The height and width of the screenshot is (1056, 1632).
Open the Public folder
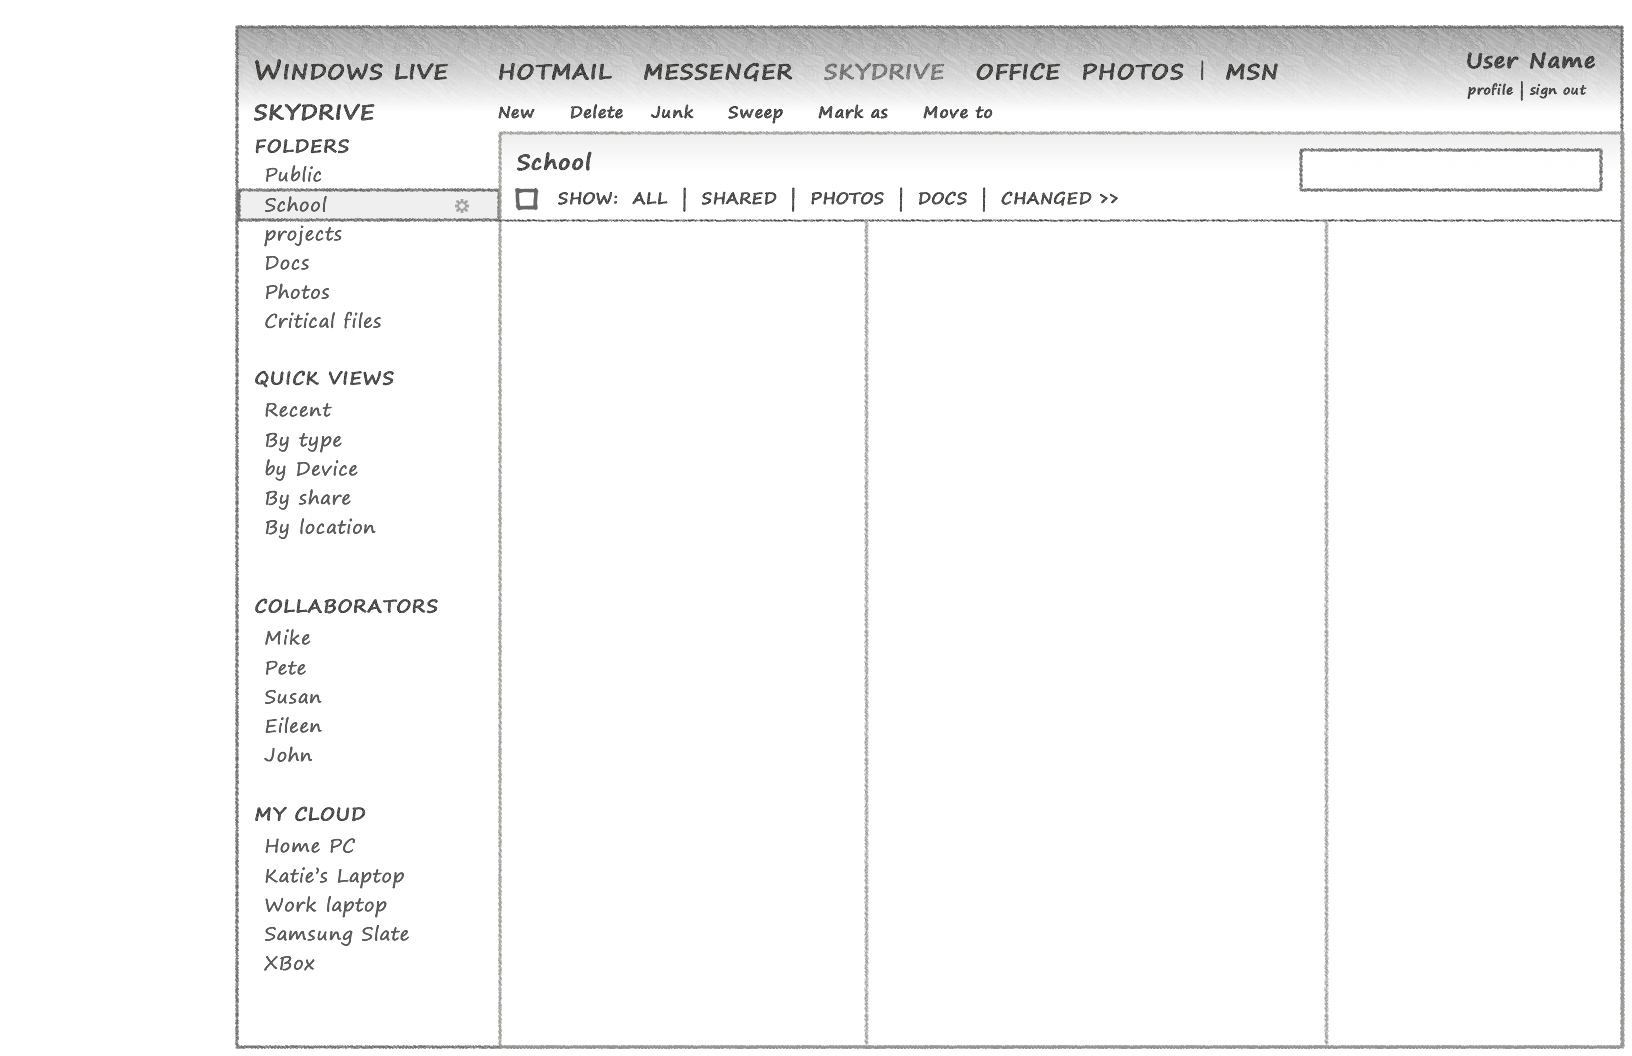pos(293,175)
